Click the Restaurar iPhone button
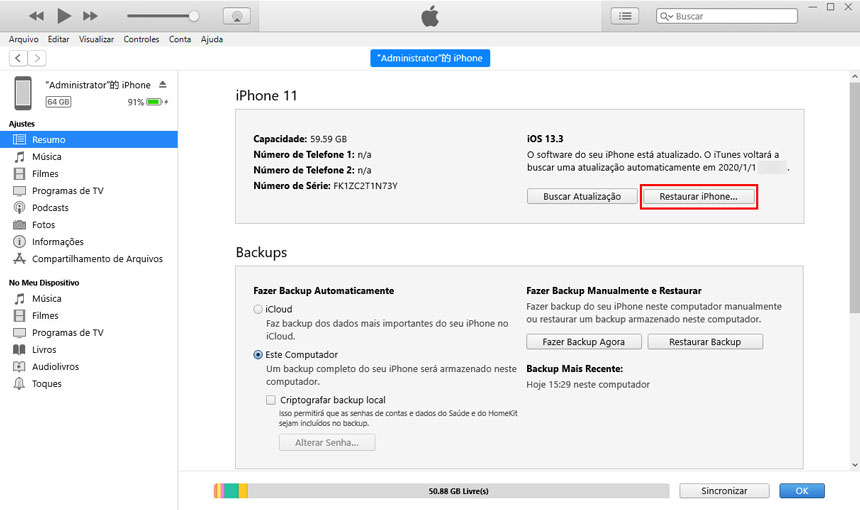The width and height of the screenshot is (860, 510). pyautogui.click(x=698, y=197)
